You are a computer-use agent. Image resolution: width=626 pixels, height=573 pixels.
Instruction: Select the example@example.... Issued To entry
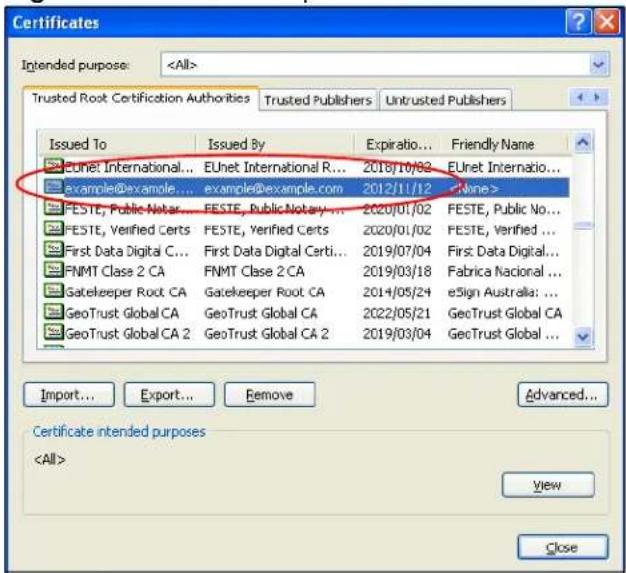(x=129, y=188)
